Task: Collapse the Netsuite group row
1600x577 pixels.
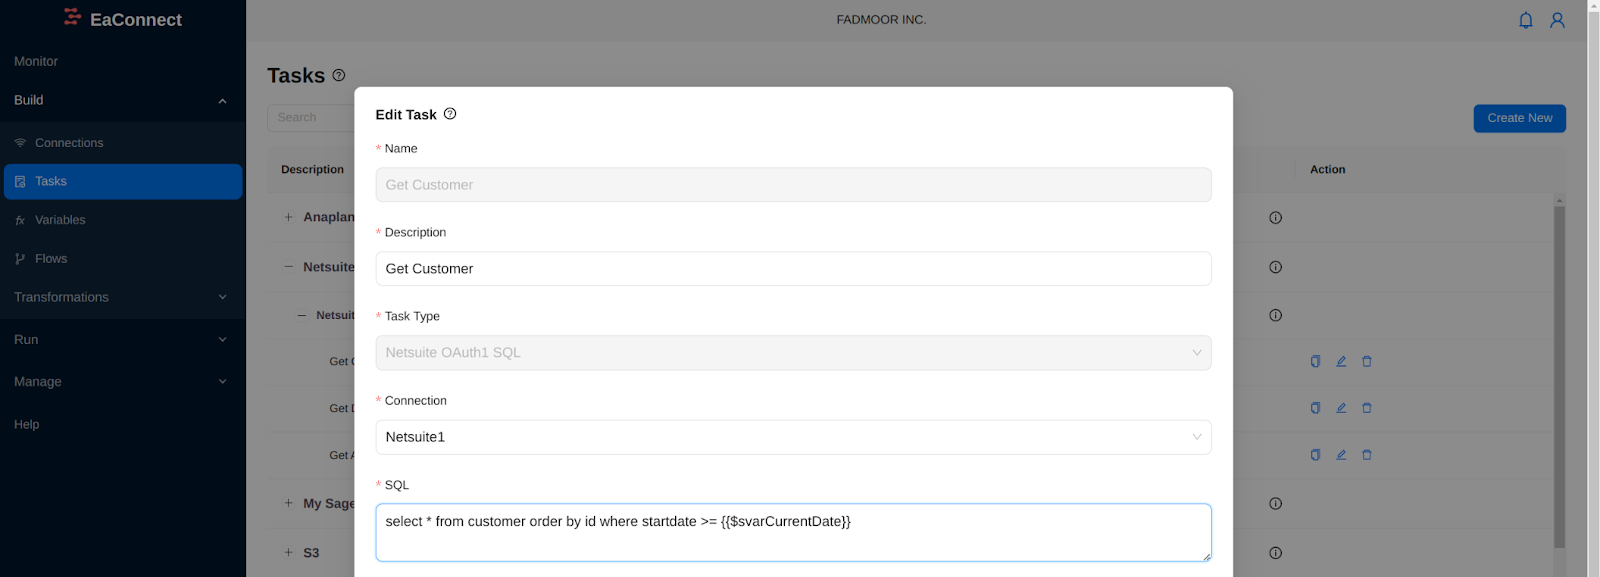Action: coord(288,267)
